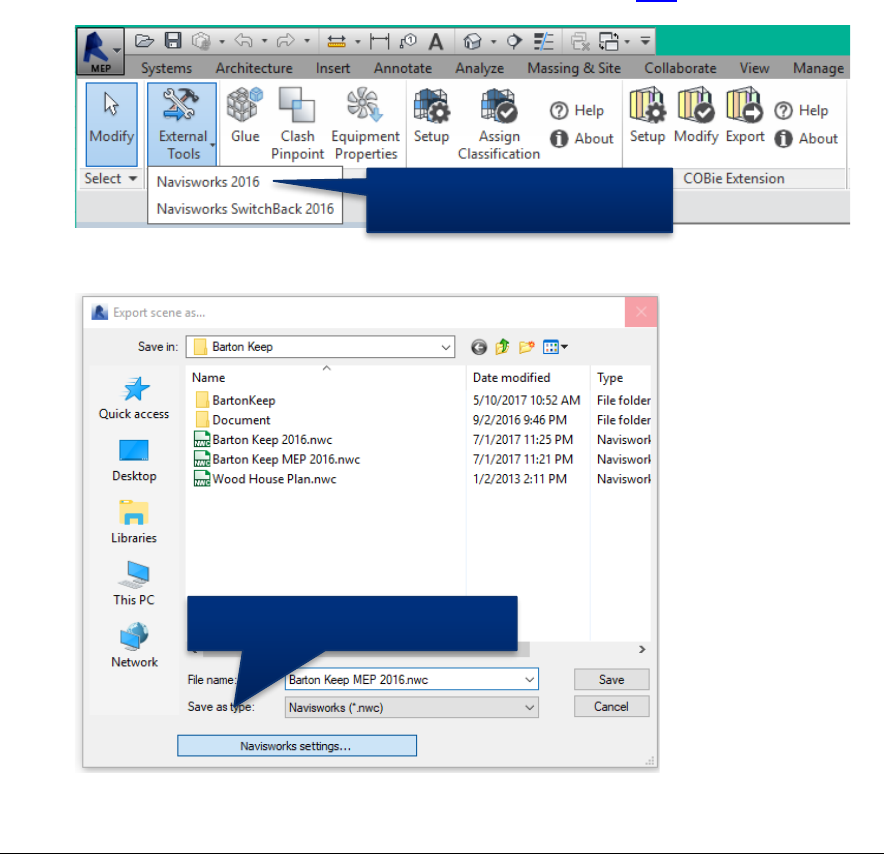
Task: Open the Measure tool dropdown arrow
Action: 357,41
